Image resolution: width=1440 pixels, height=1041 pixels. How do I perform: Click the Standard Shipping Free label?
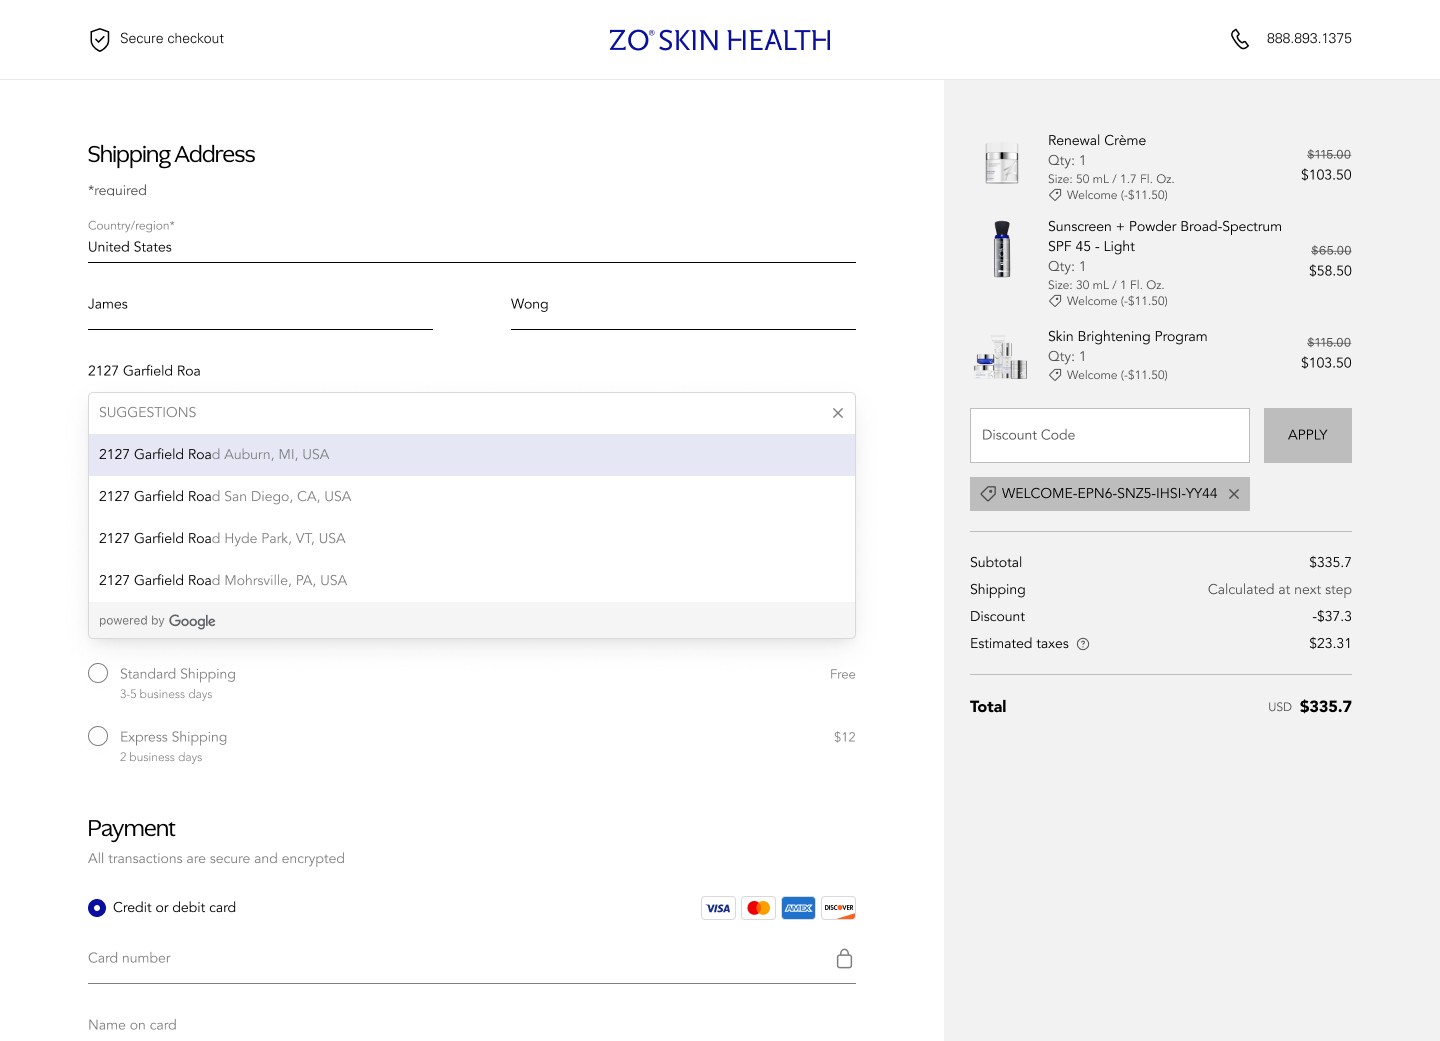pyautogui.click(x=843, y=674)
